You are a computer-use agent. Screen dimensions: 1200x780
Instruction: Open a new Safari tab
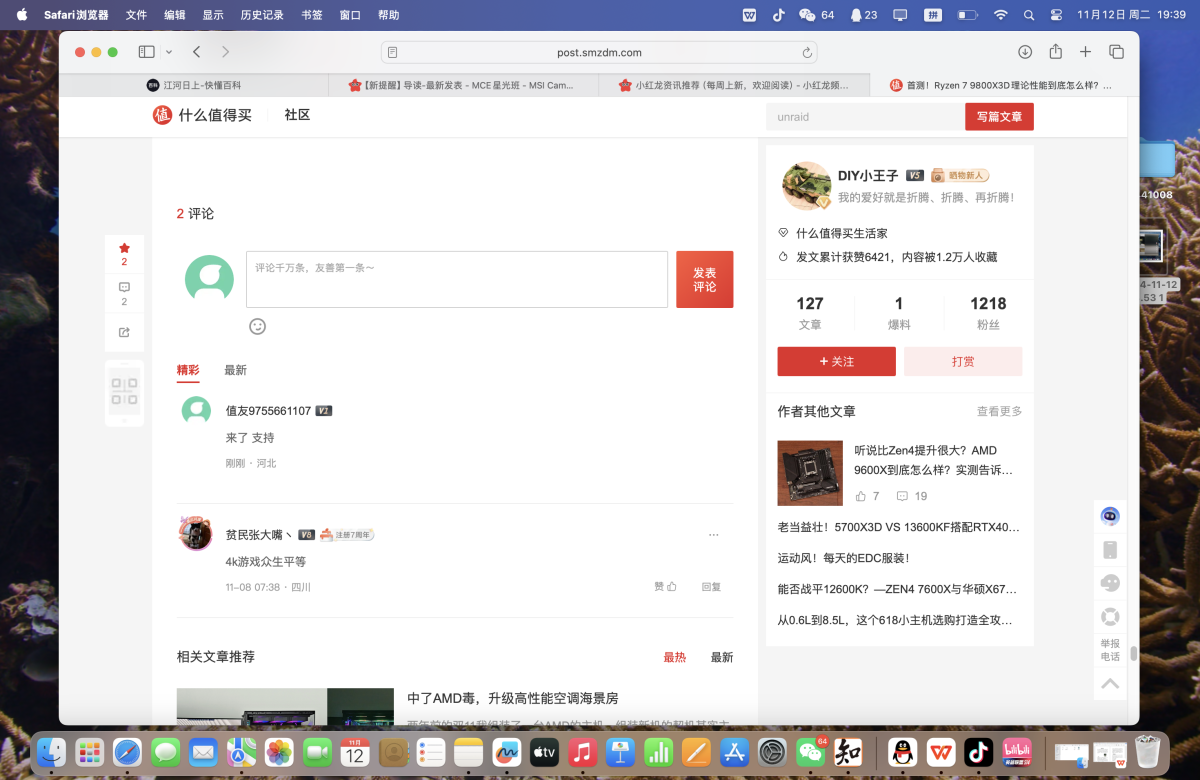[1085, 52]
